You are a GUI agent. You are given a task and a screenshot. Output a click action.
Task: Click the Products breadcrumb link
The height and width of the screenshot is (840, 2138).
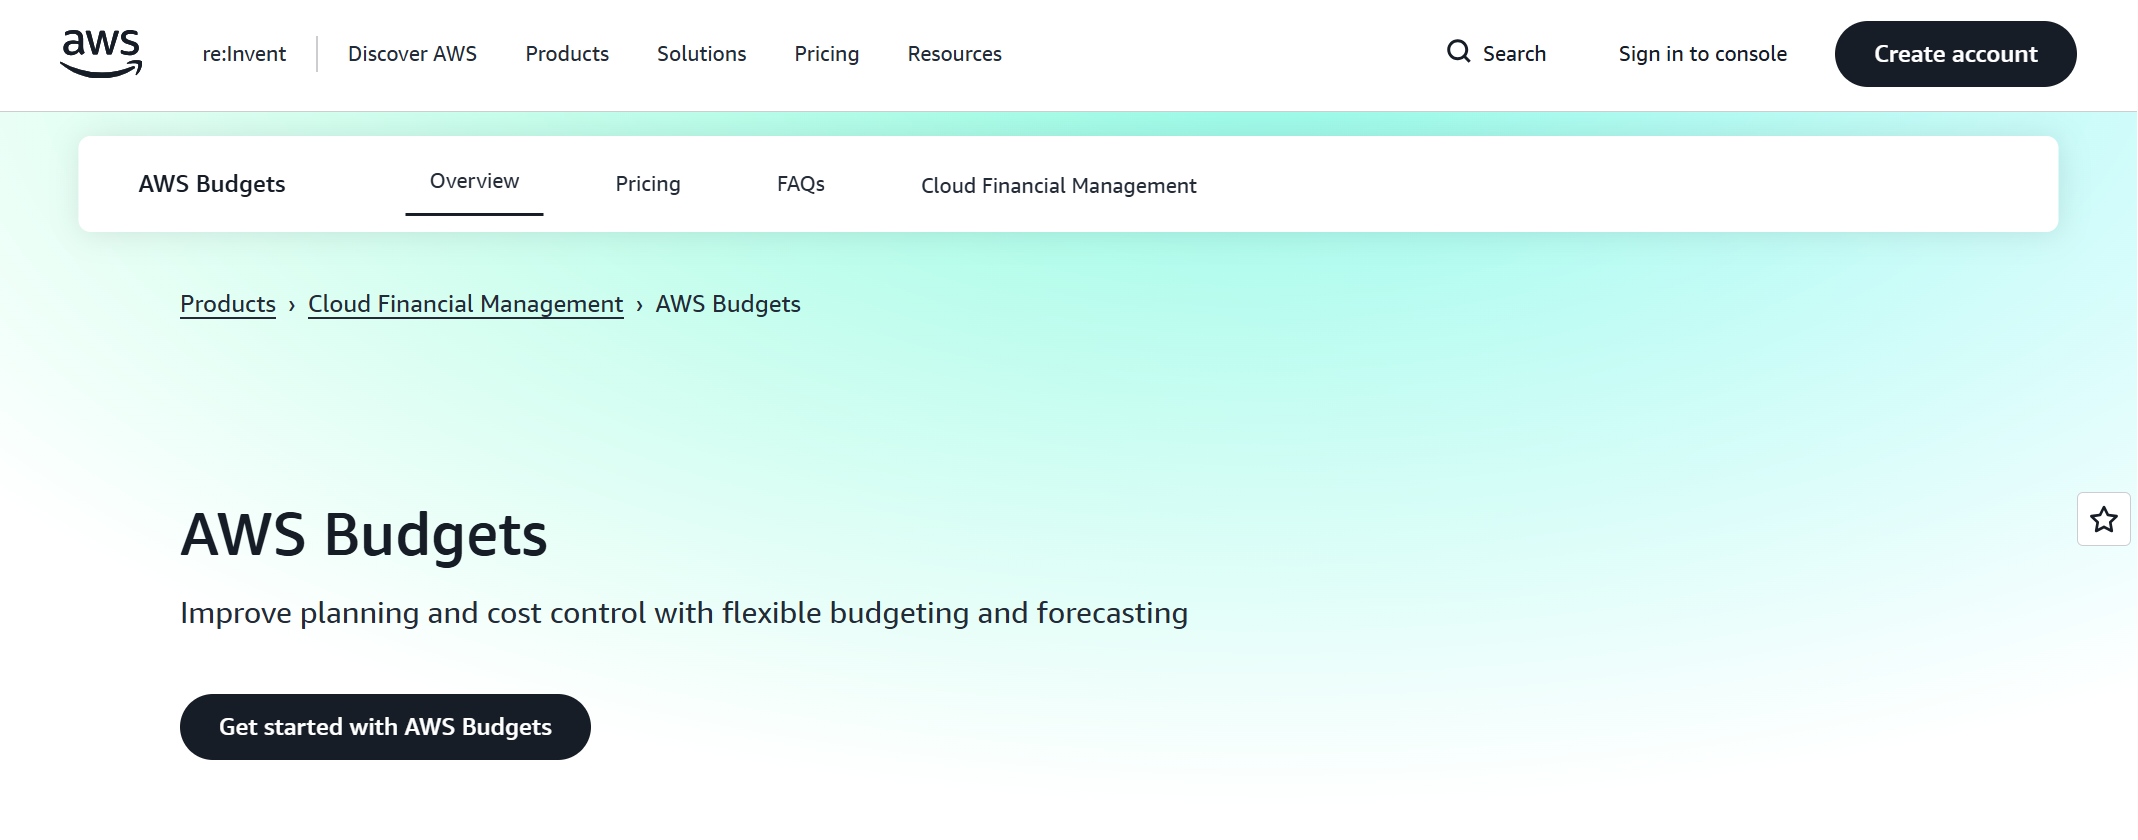point(227,304)
